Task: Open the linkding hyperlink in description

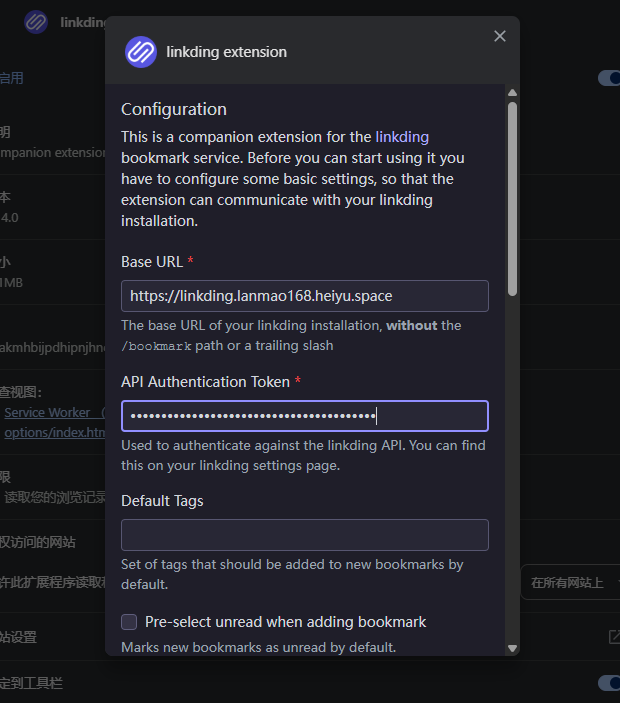Action: (402, 137)
